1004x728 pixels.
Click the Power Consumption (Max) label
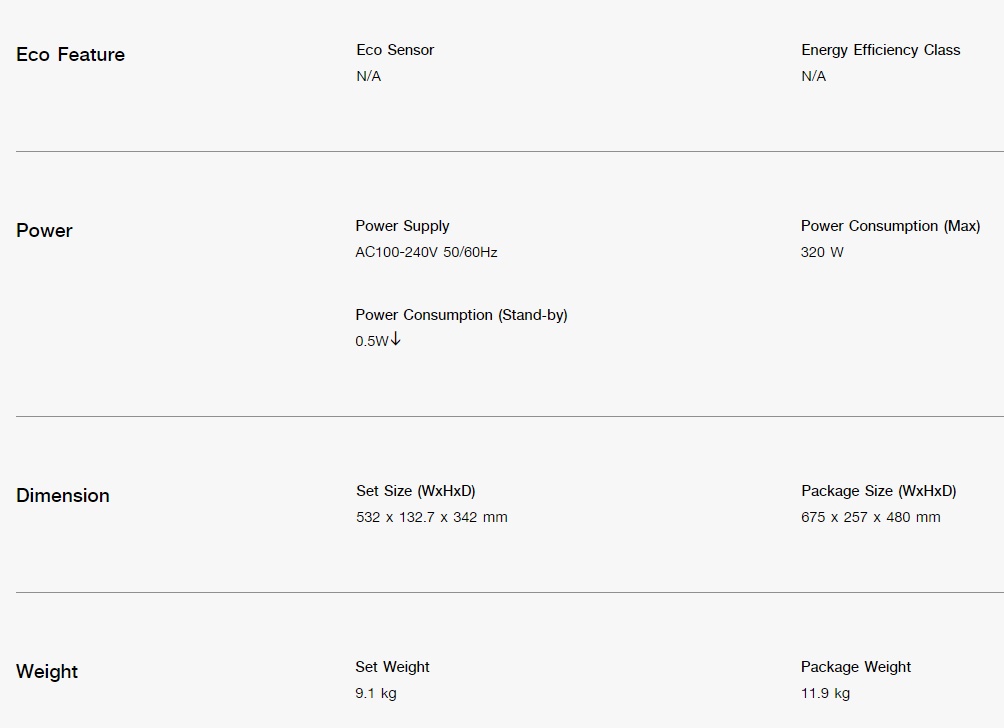(x=890, y=226)
